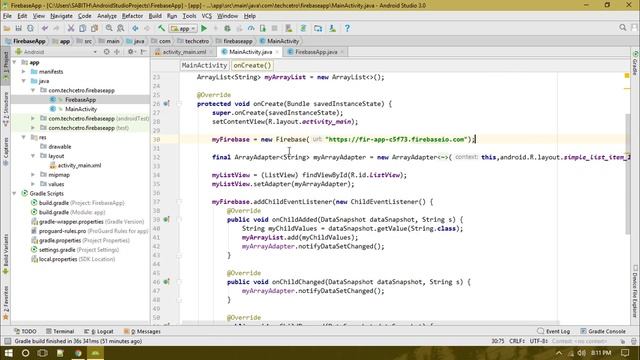Open the Refactor menu
This screenshot has width=640, height=360.
pos(133,16)
